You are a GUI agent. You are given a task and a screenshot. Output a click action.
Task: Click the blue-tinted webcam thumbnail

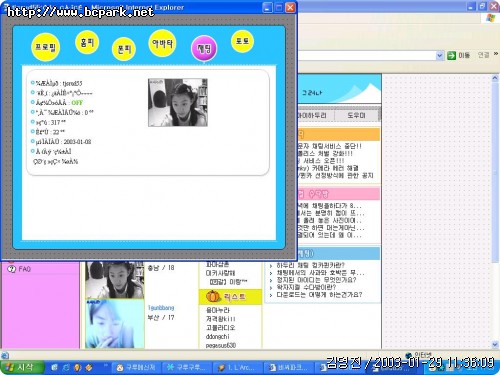pyautogui.click(x=115, y=324)
